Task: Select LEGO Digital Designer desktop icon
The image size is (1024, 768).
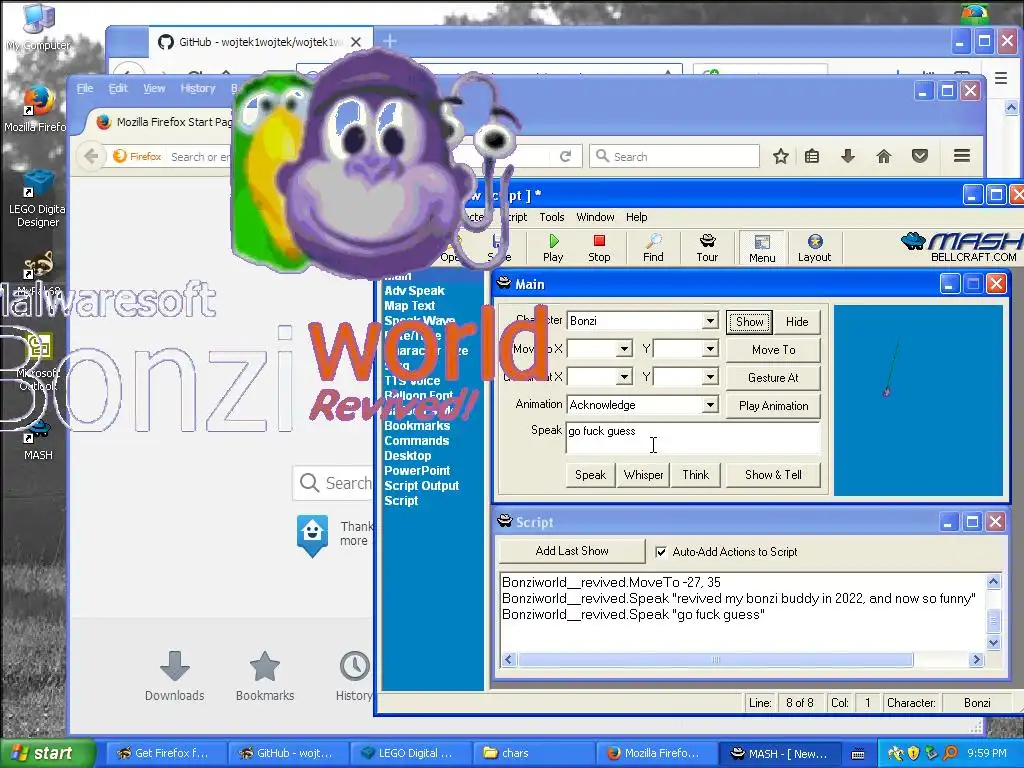Action: 37,199
